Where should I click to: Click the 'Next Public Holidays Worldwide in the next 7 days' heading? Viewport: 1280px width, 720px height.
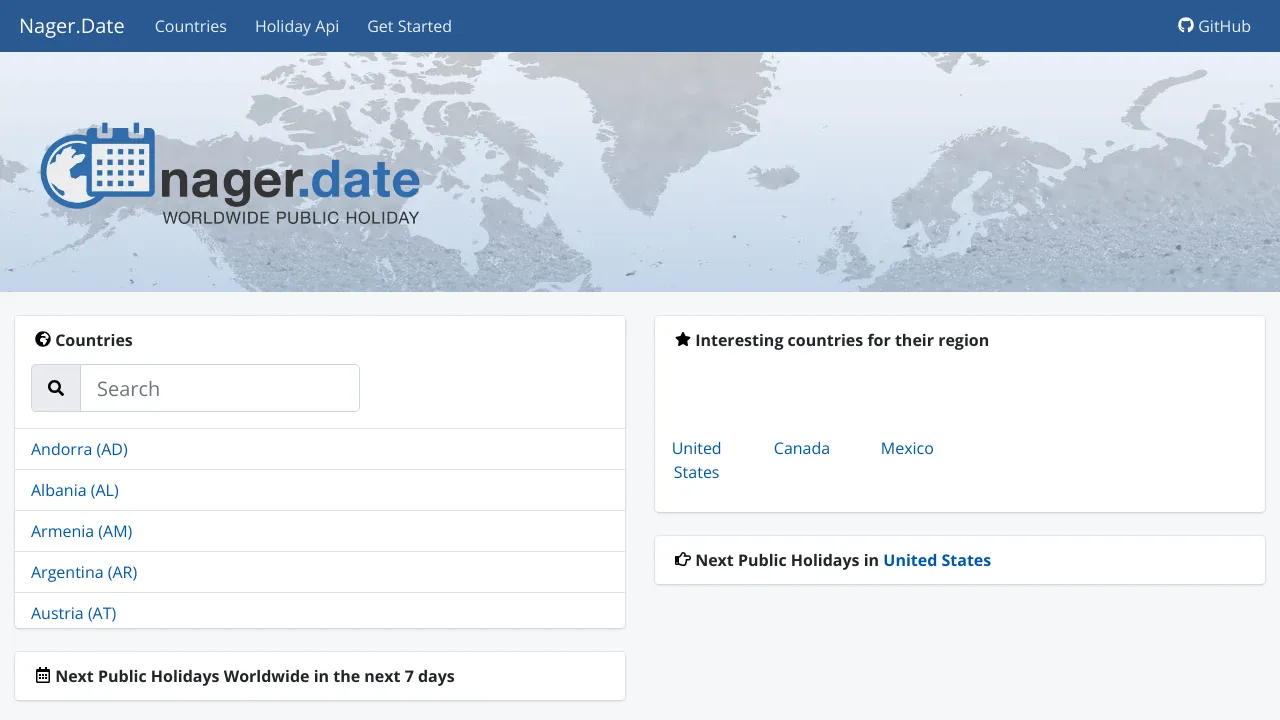(x=255, y=676)
